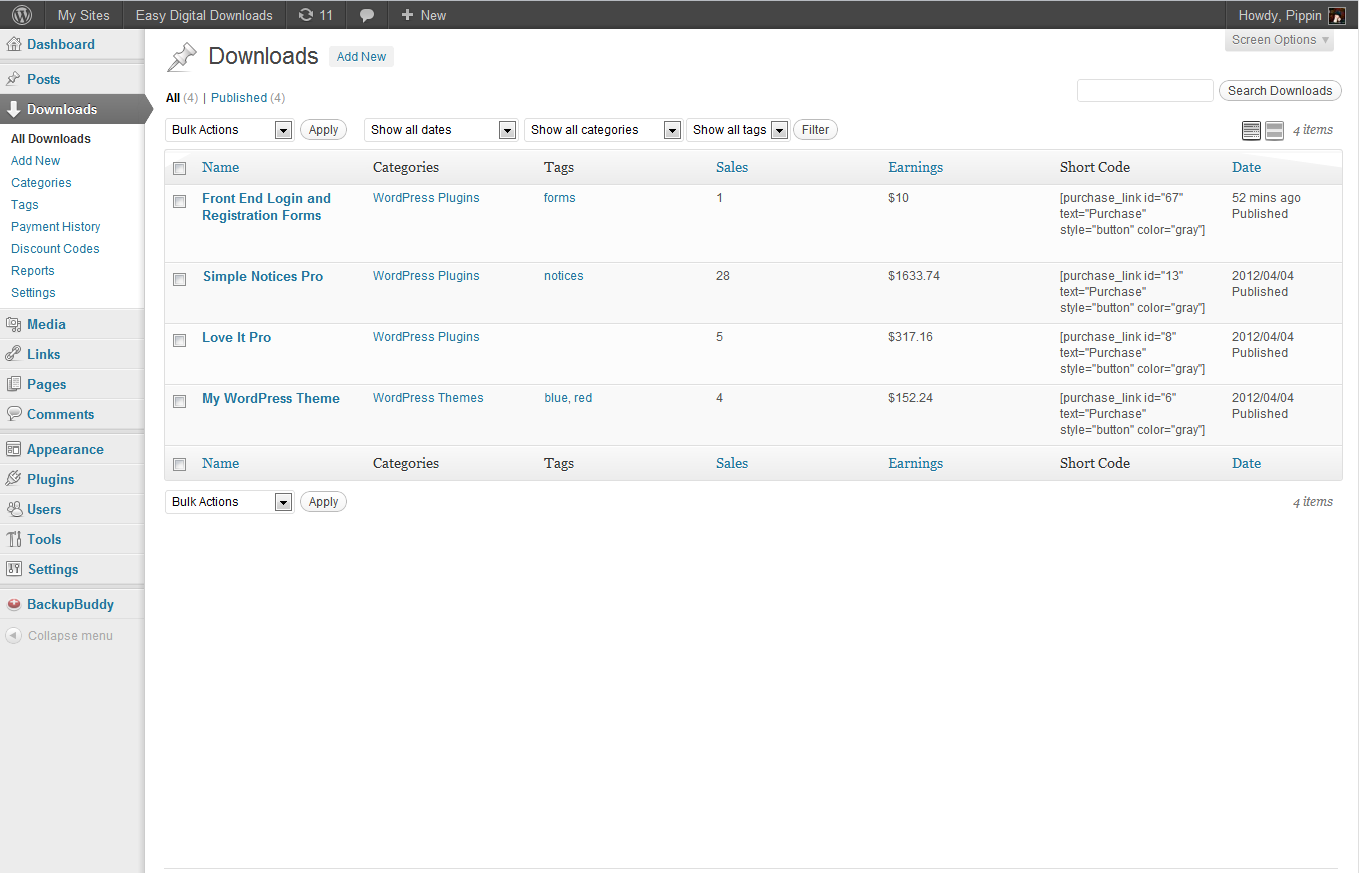Screen dimensions: 1359x873
Task: Open the Show all dates dropdown
Action: click(x=440, y=130)
